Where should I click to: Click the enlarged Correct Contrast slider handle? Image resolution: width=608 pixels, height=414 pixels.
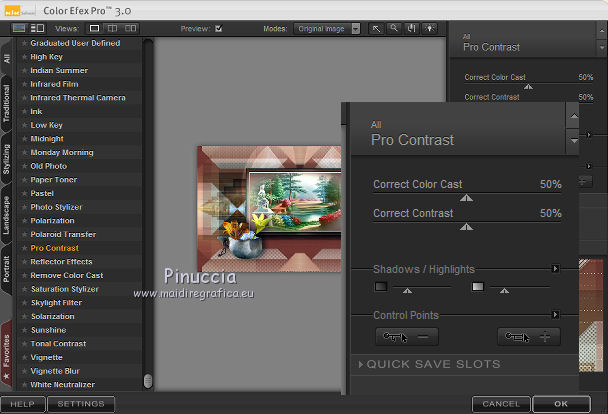[466, 227]
